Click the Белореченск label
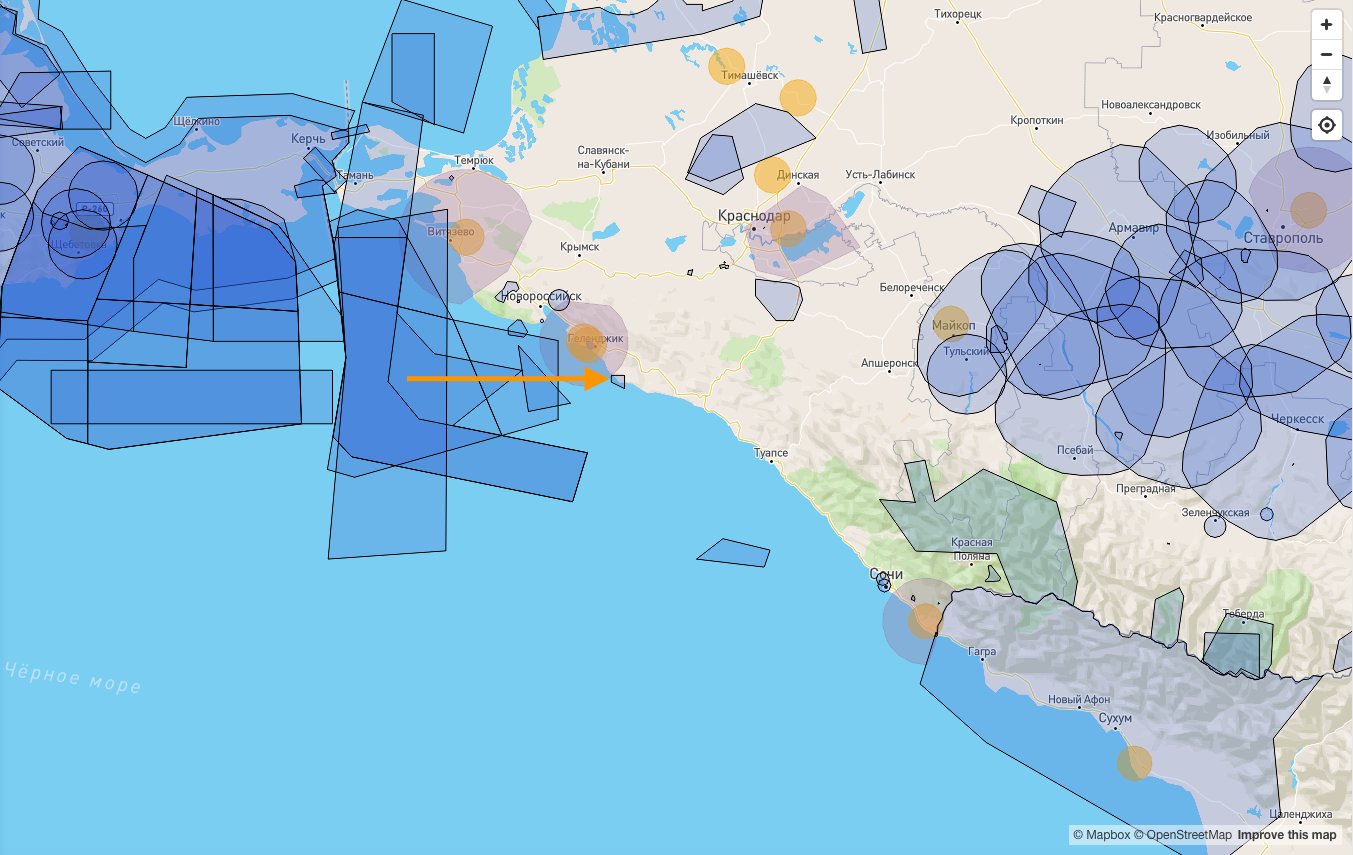 point(911,287)
